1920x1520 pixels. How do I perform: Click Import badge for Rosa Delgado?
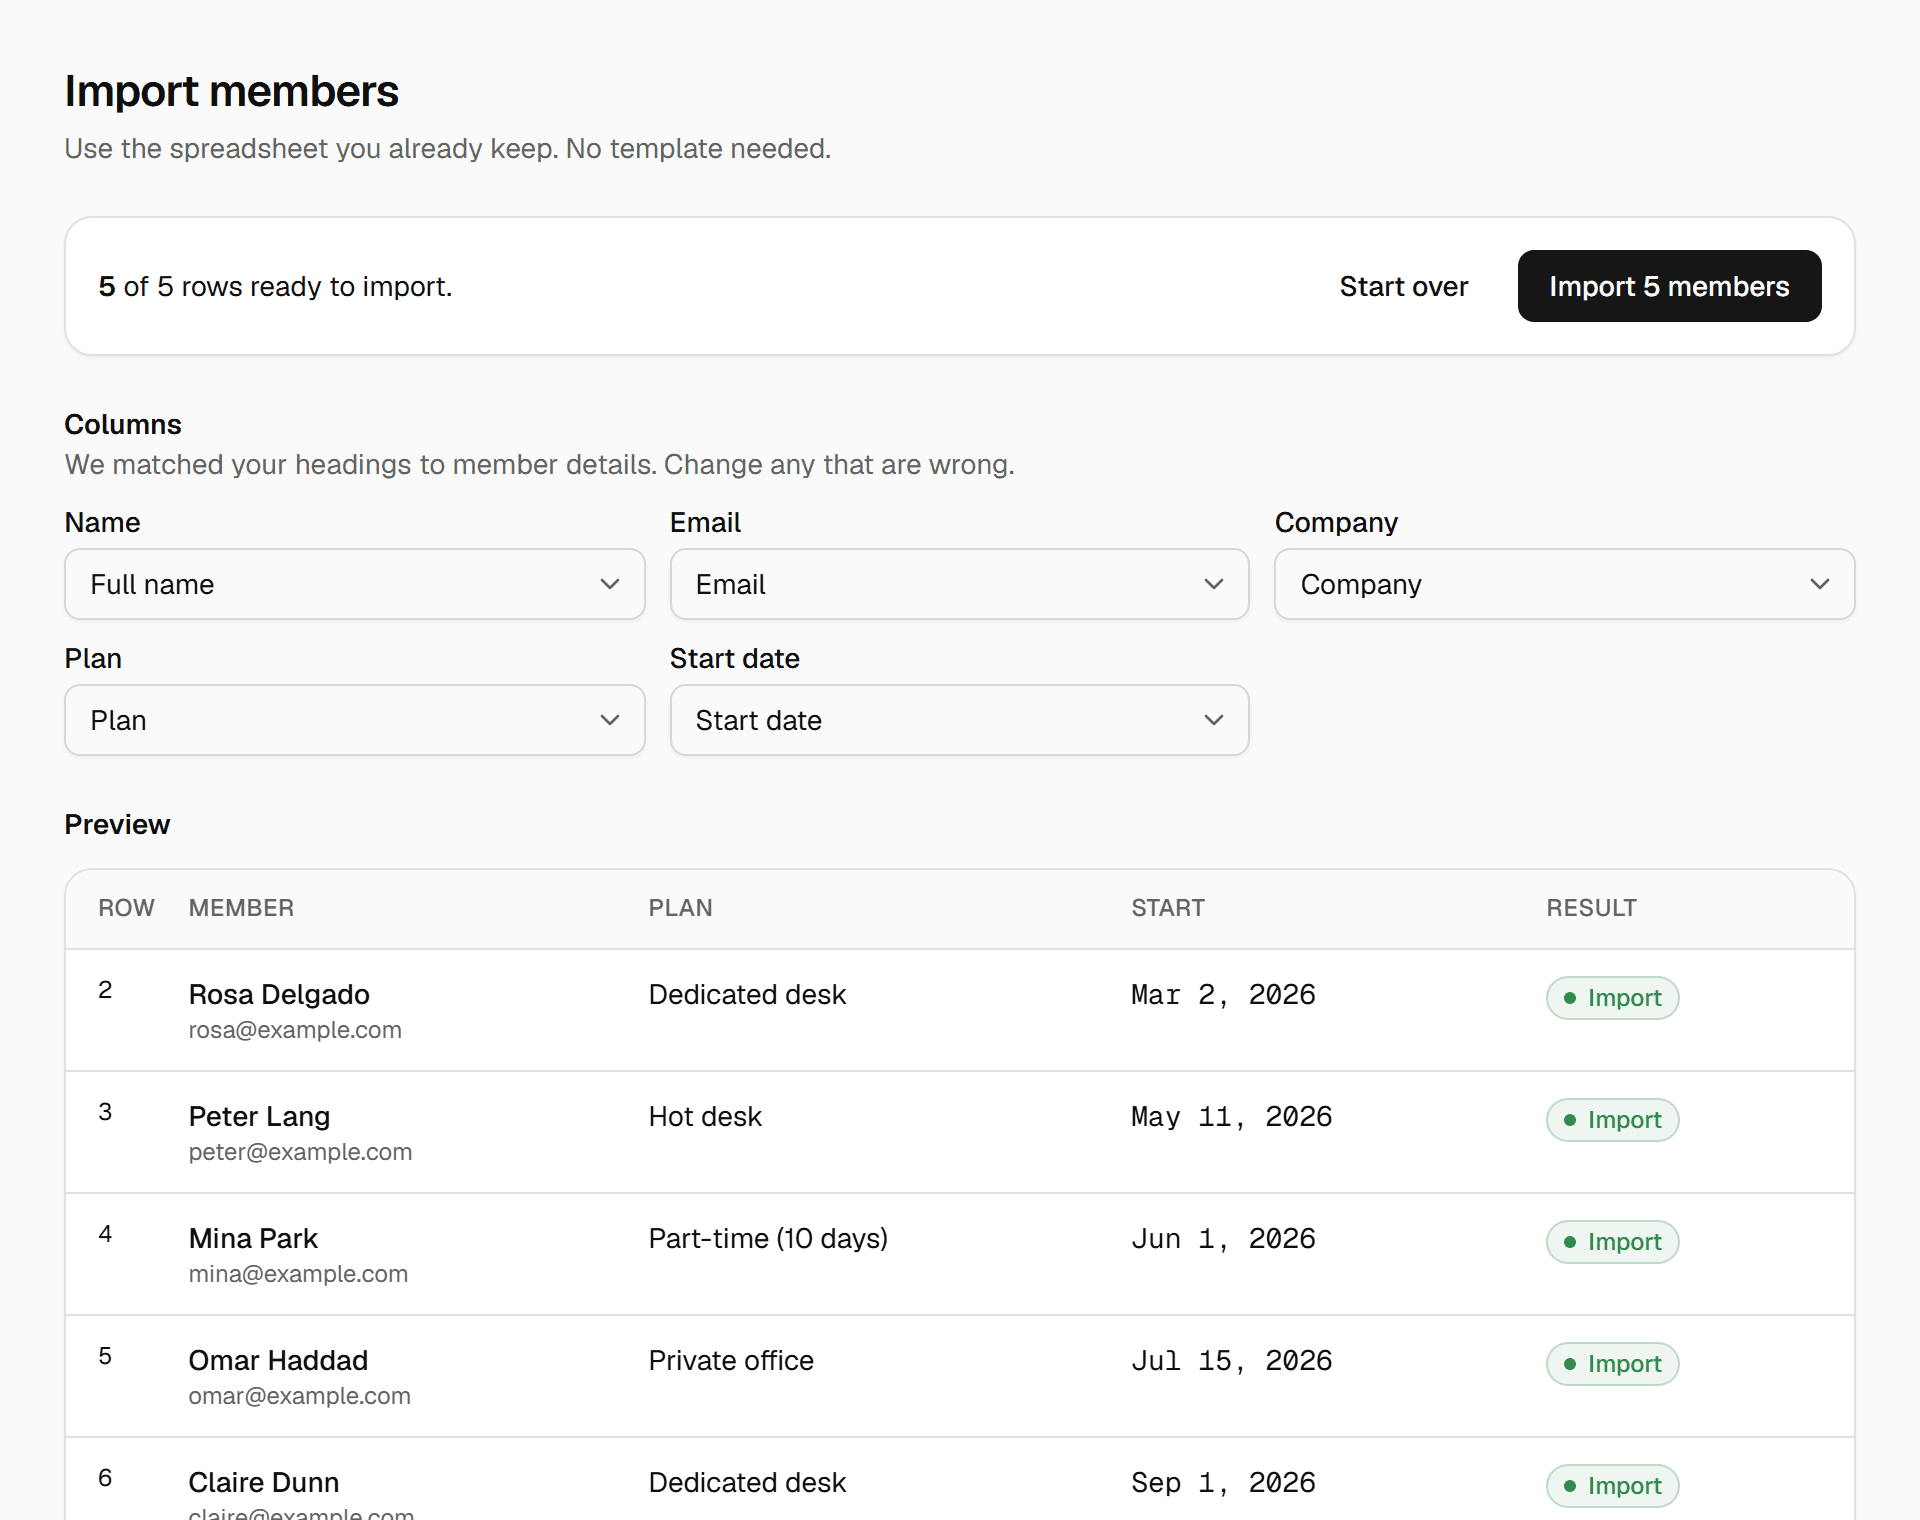pos(1612,998)
